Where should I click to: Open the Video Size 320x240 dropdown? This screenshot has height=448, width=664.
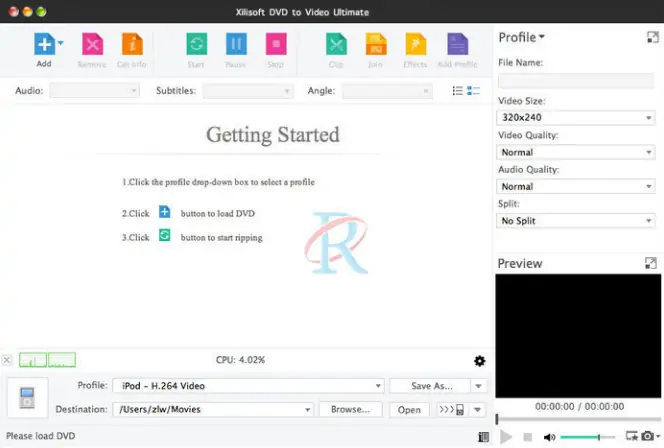[x=575, y=117]
